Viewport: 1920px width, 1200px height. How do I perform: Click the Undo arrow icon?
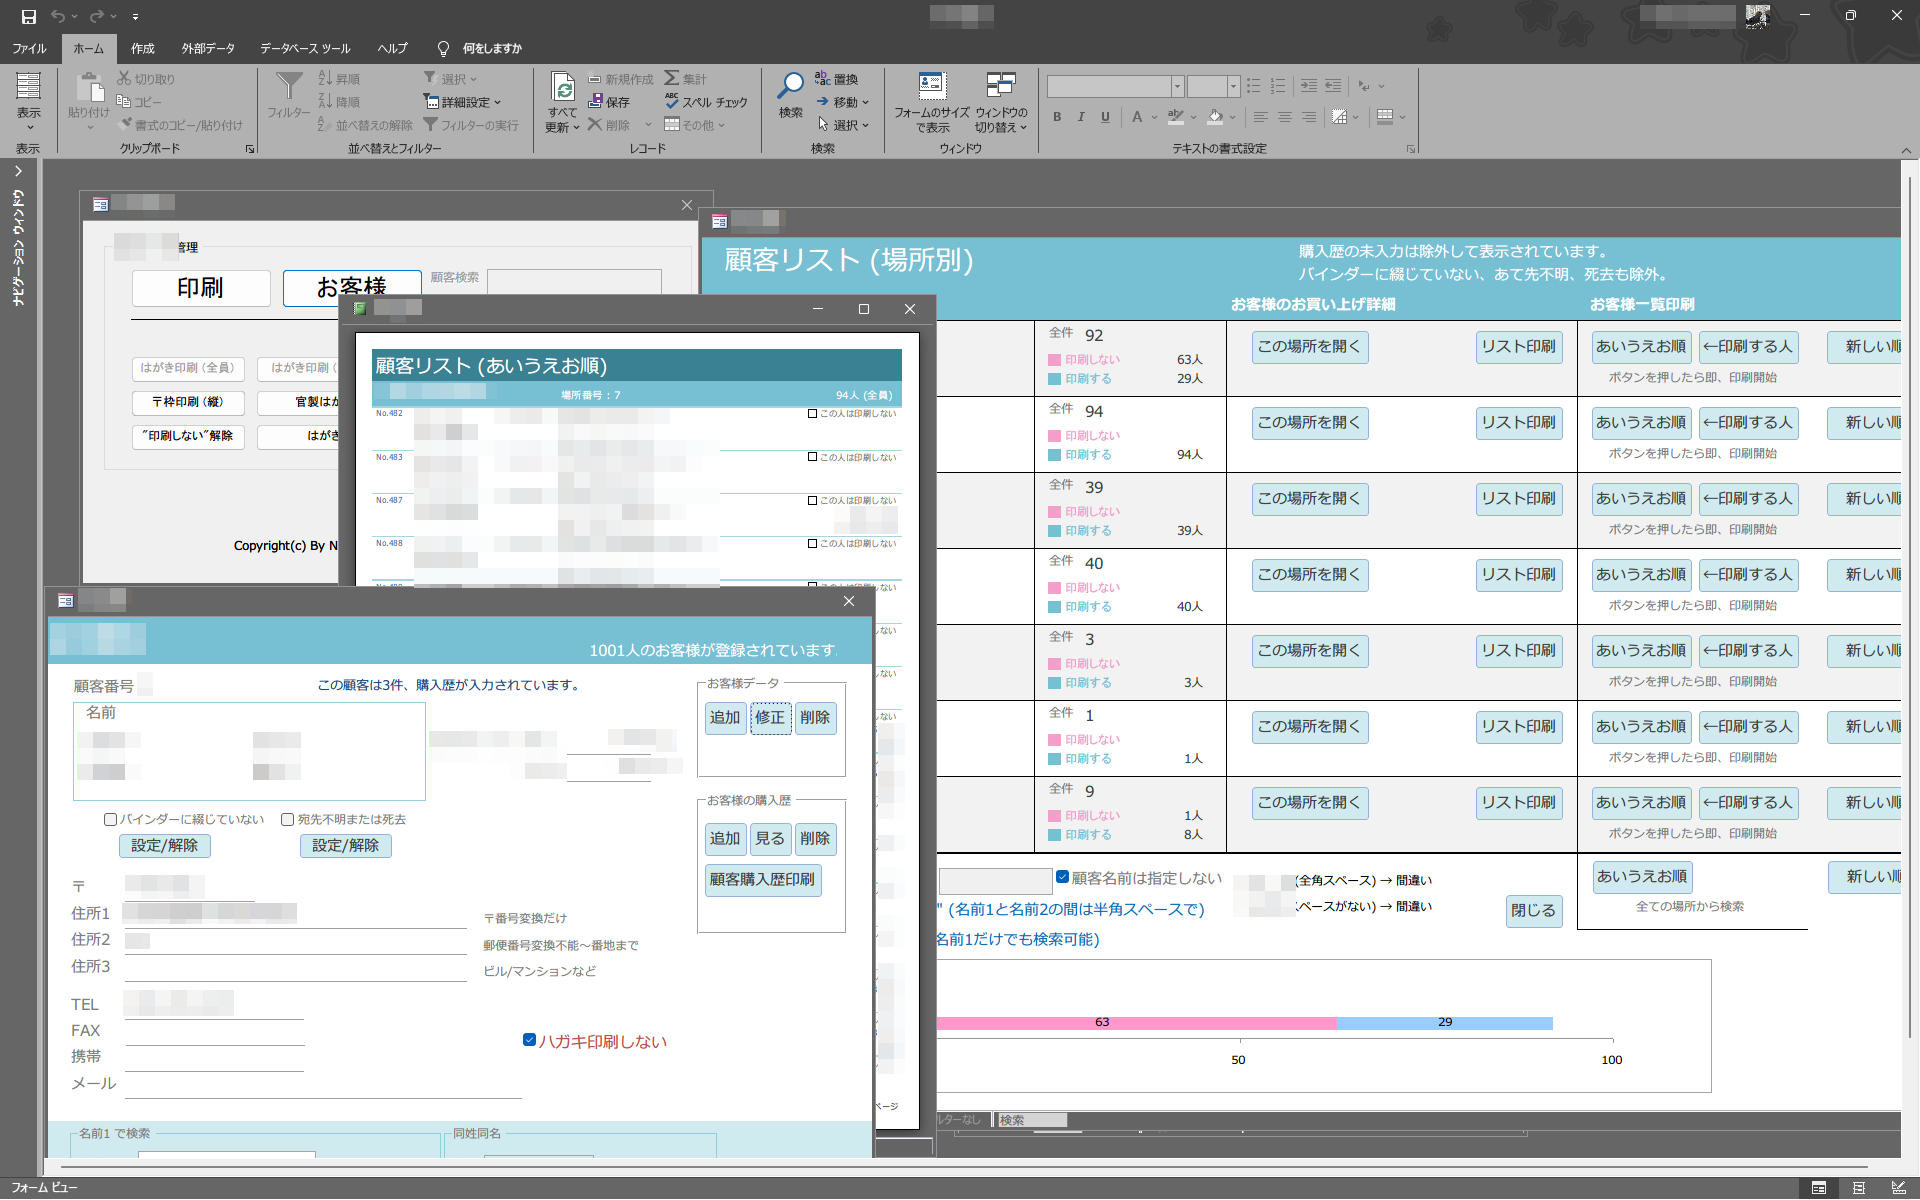click(58, 16)
